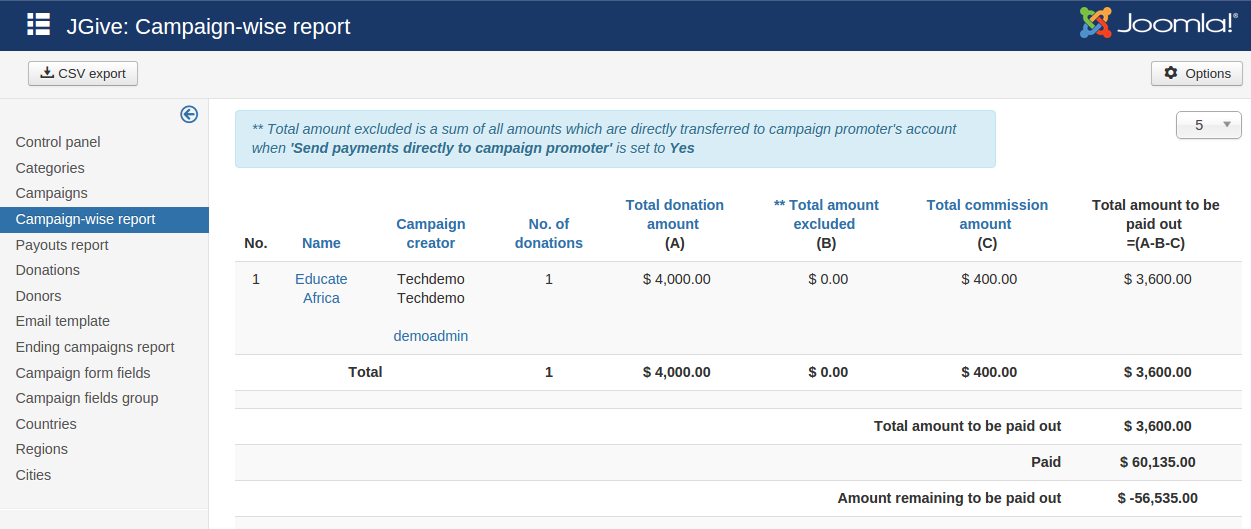1251x529 pixels.
Task: Click the JGive grid icon in header
Action: pyautogui.click(x=38, y=25)
